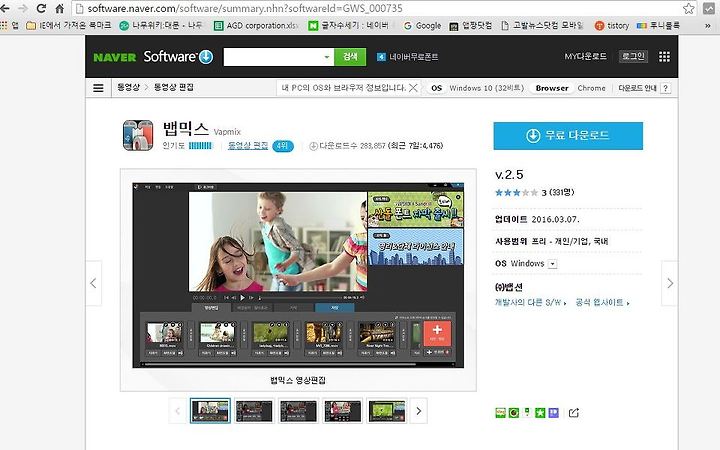The width and height of the screenshot is (720, 450).
Task: Click the Software download arrow logo icon
Action: 206,56
